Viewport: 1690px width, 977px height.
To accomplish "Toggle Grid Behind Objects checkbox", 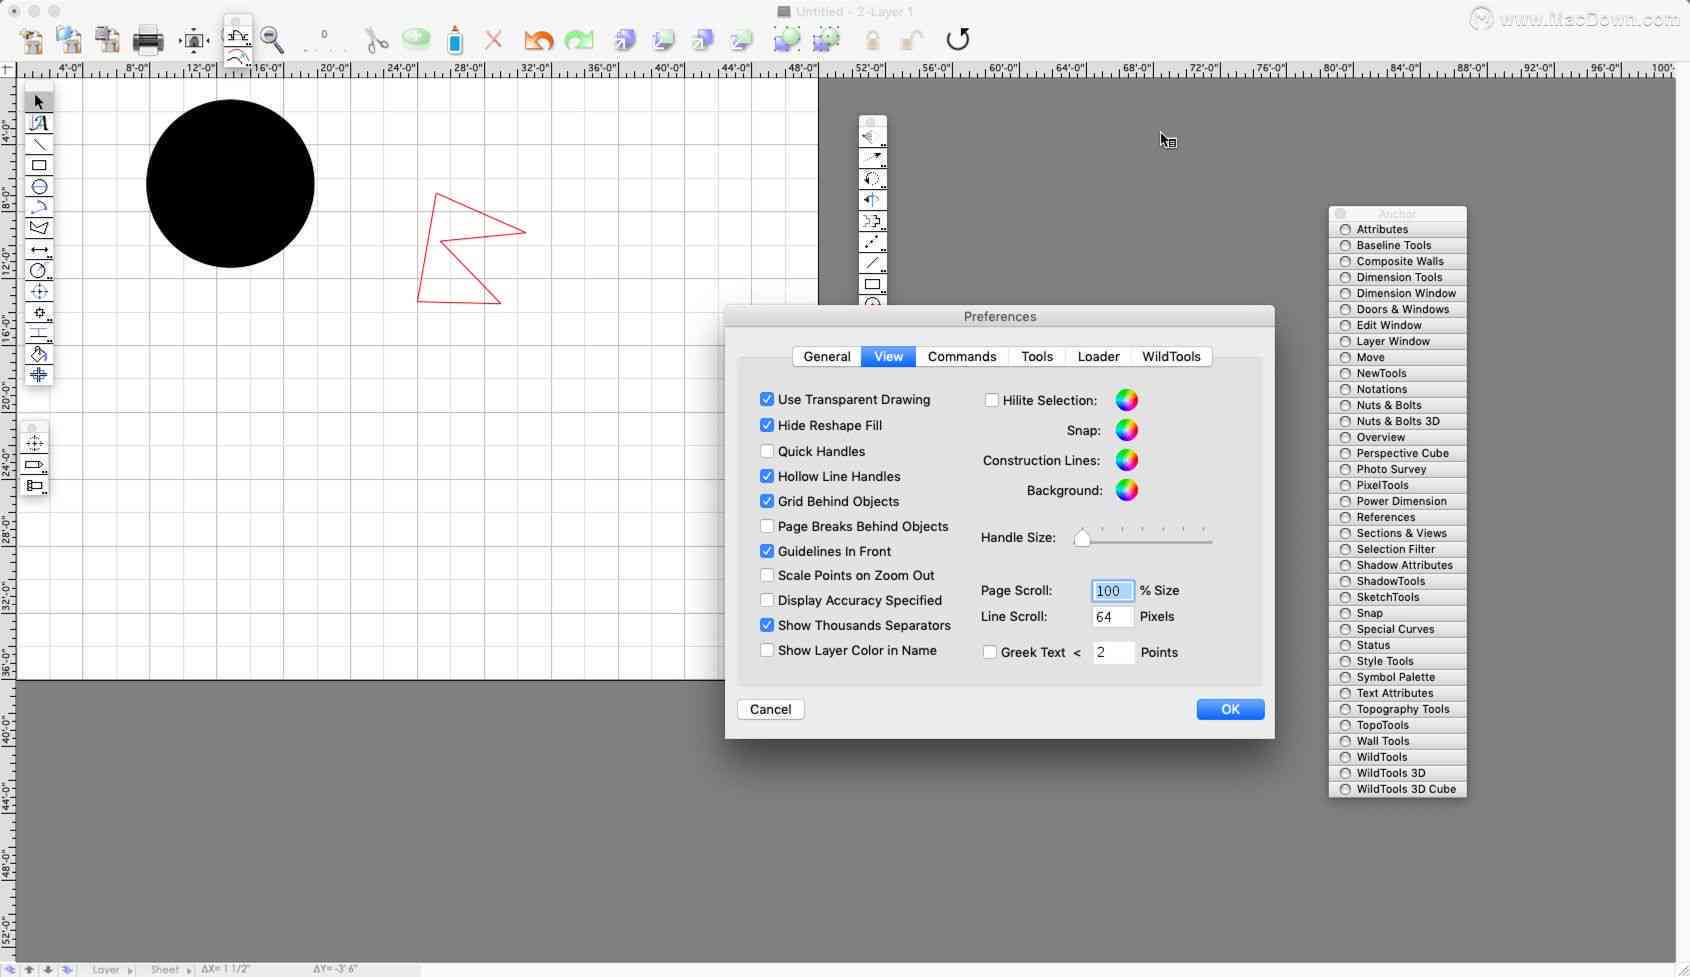I will pos(767,501).
